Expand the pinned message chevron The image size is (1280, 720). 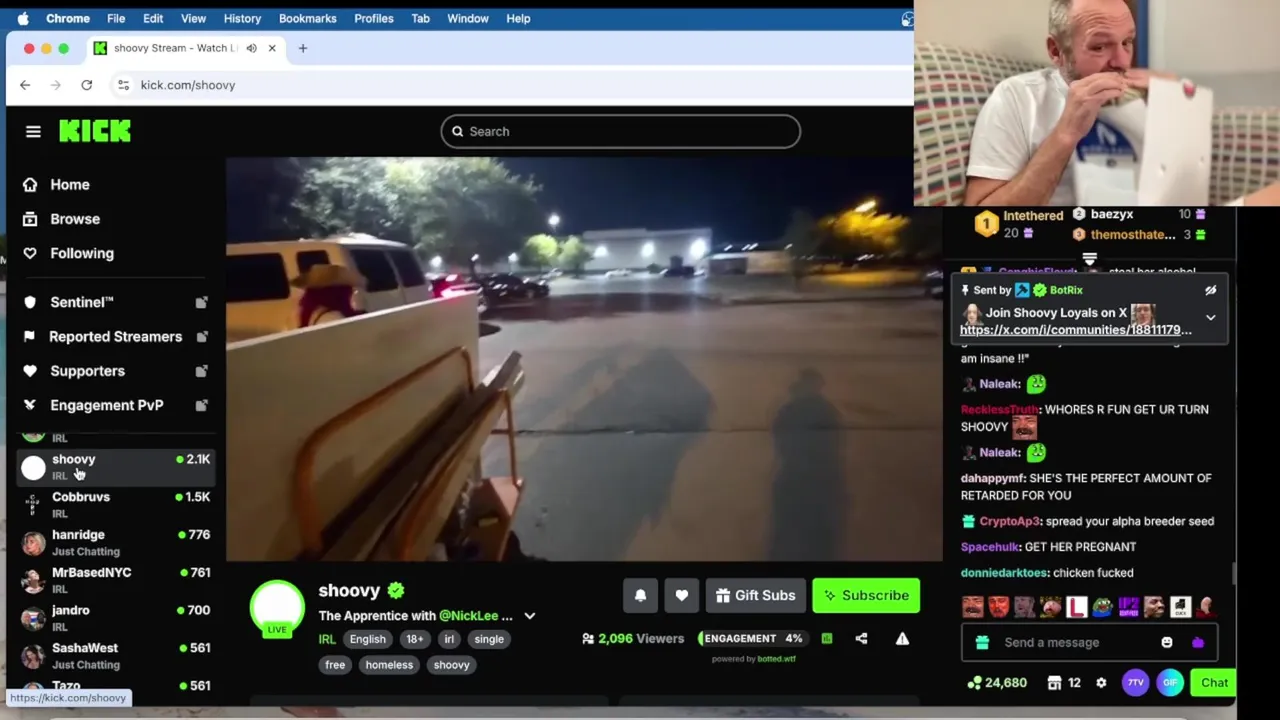tap(1211, 318)
